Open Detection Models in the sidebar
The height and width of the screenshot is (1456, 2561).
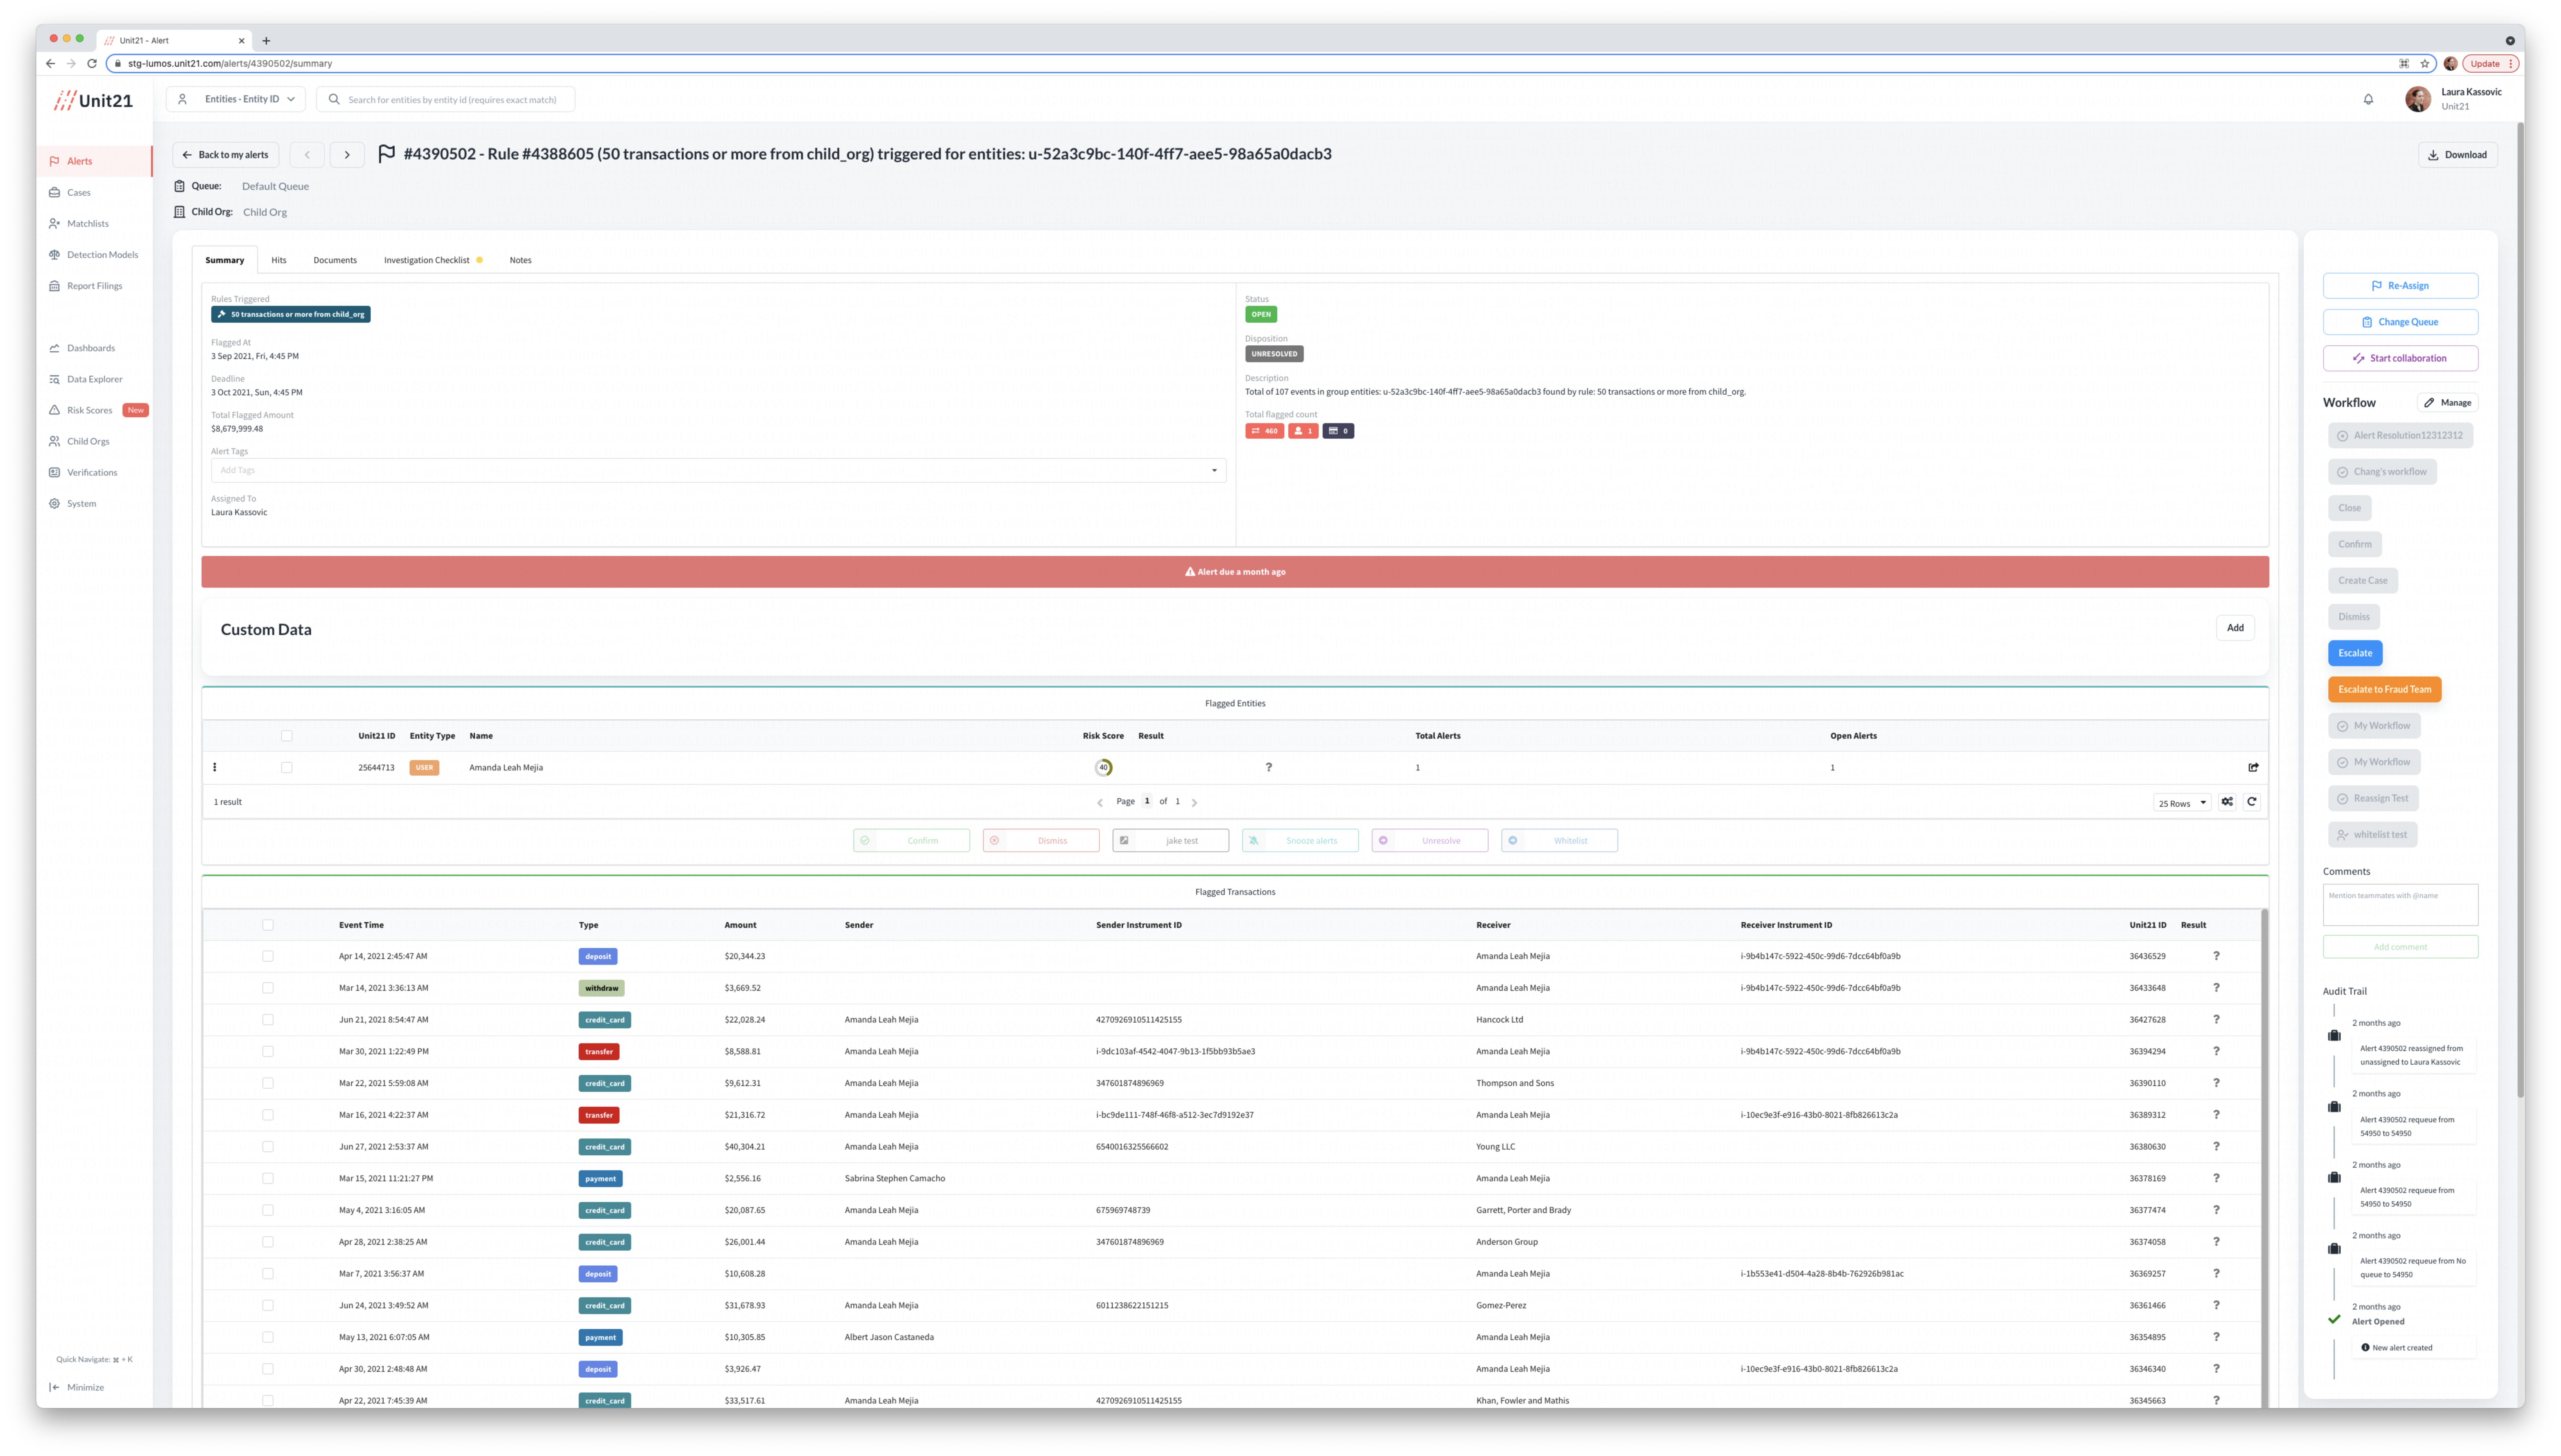click(x=102, y=255)
